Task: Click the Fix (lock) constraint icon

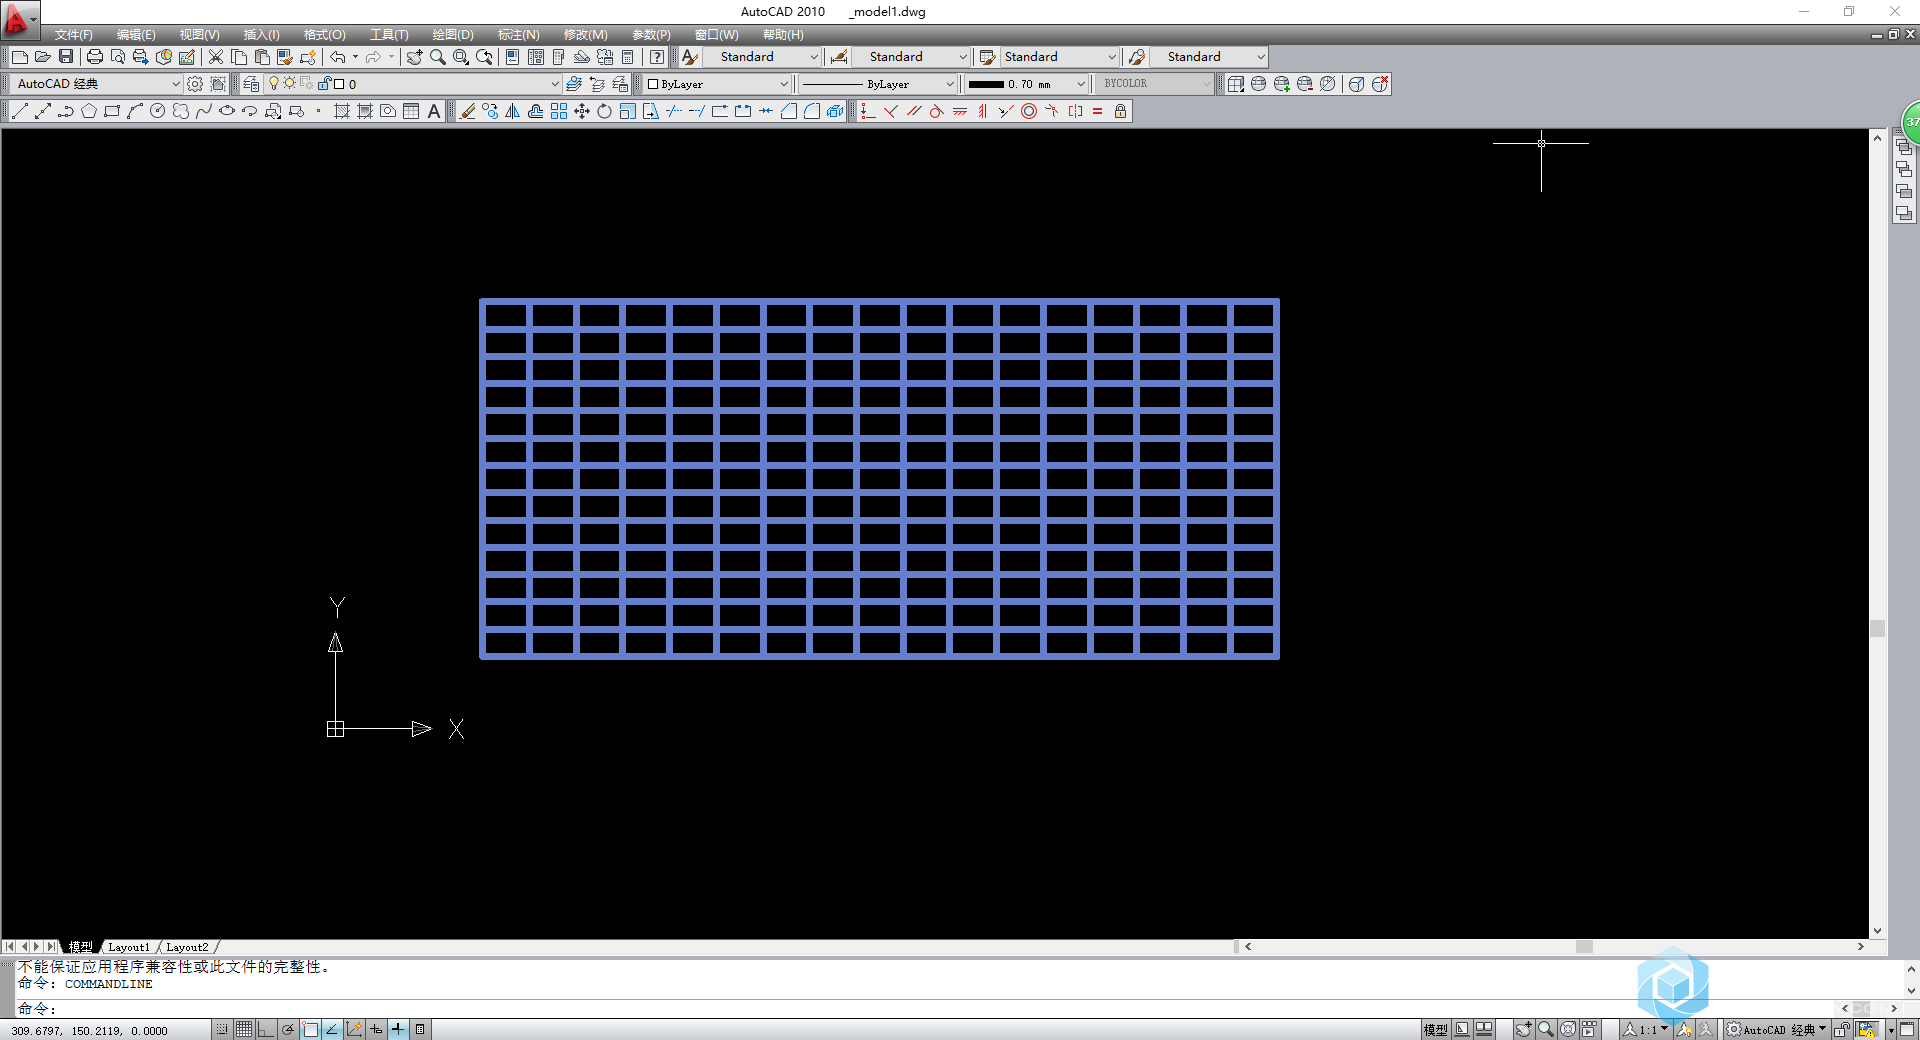Action: point(1121,111)
